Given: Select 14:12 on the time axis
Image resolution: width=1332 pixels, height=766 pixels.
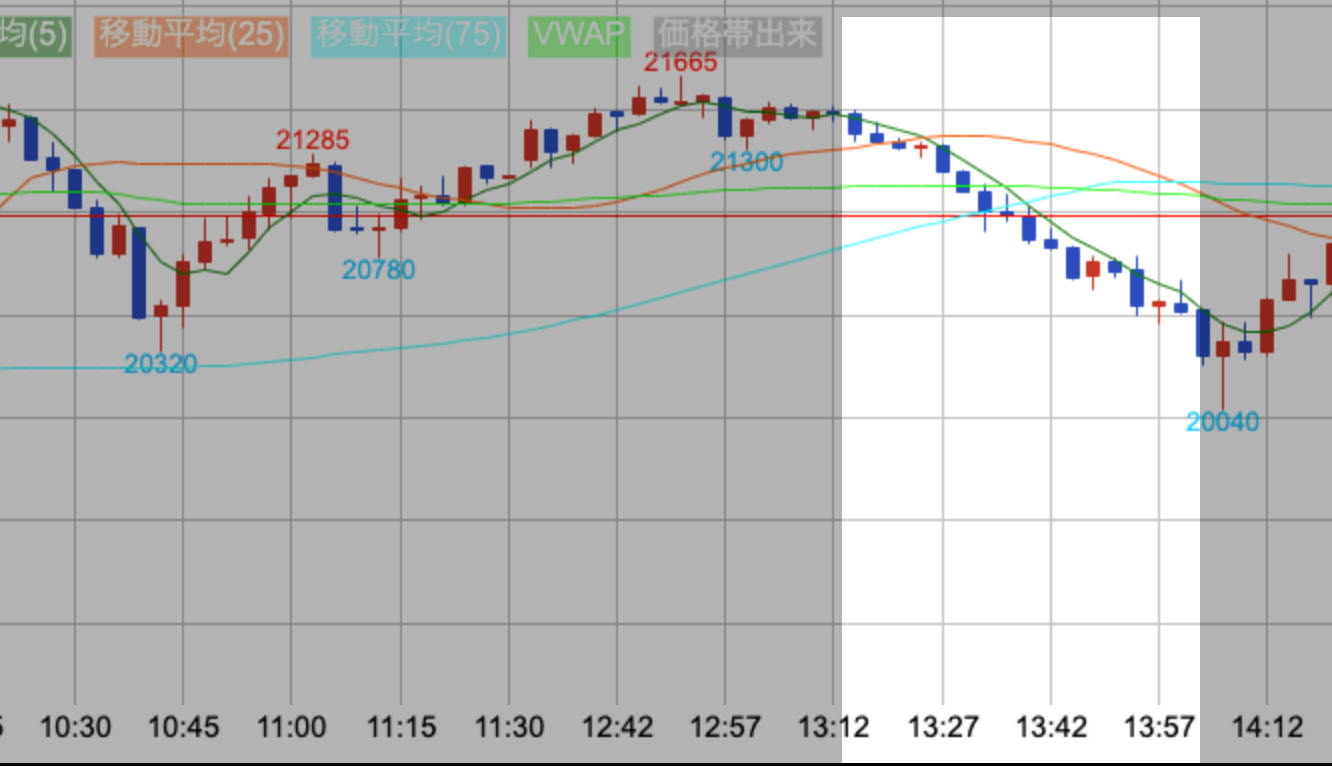Looking at the screenshot, I should click(1266, 727).
